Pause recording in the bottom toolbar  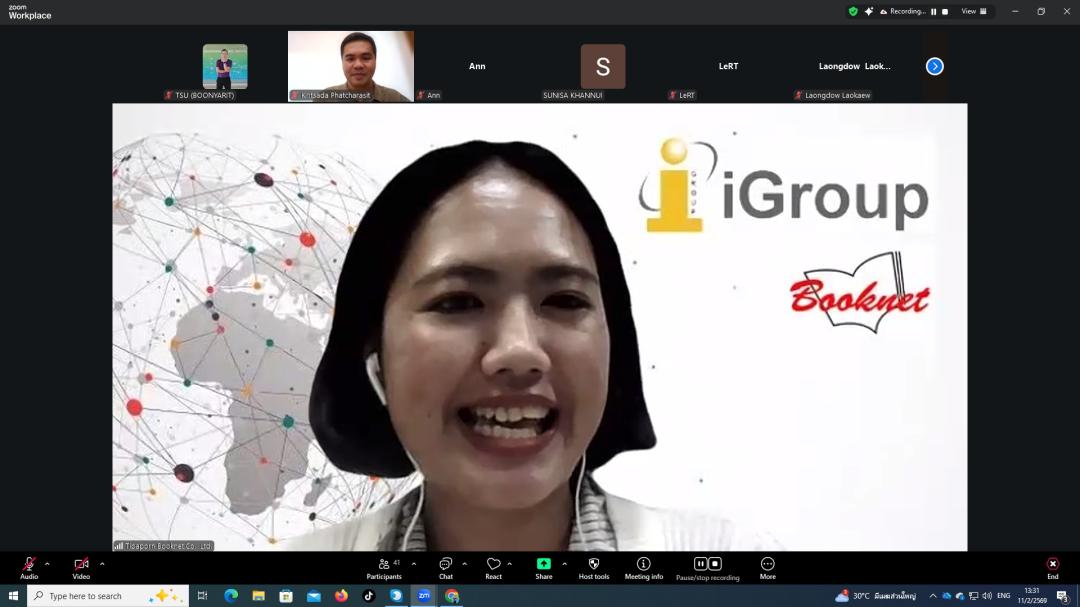700,564
